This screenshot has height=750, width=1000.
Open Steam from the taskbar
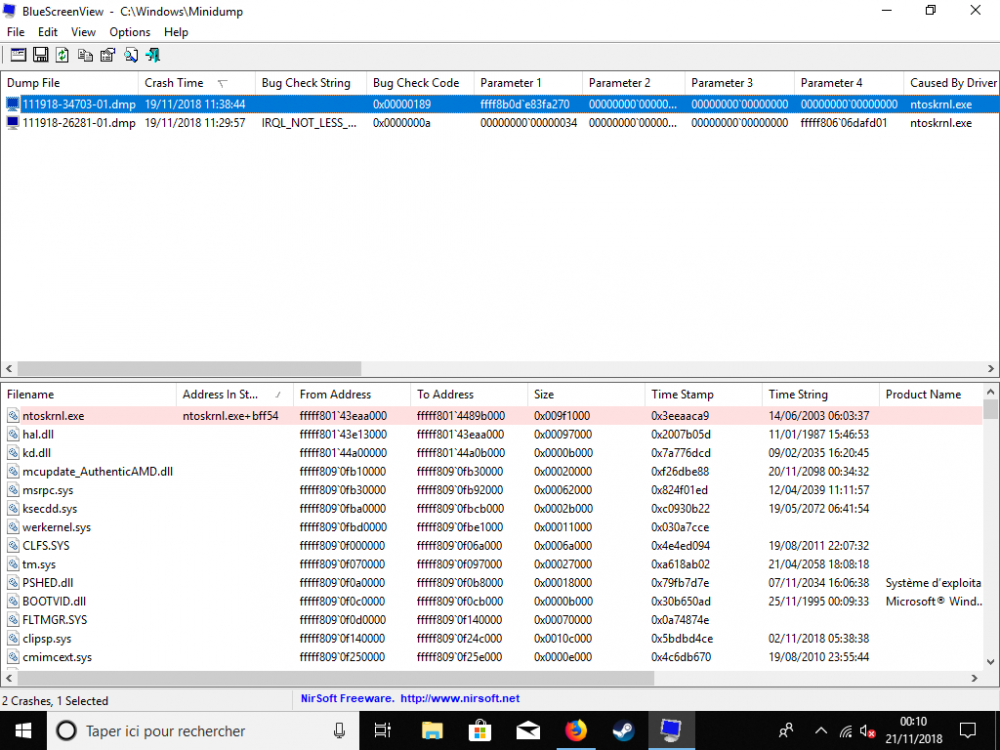point(622,730)
